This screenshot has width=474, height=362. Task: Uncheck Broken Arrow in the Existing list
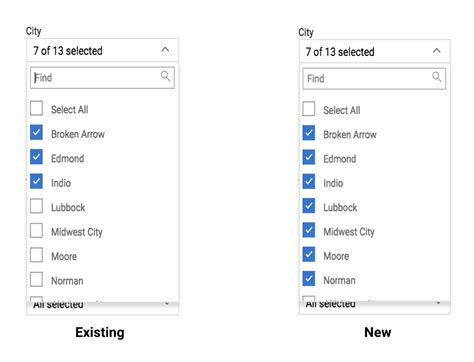(x=36, y=133)
